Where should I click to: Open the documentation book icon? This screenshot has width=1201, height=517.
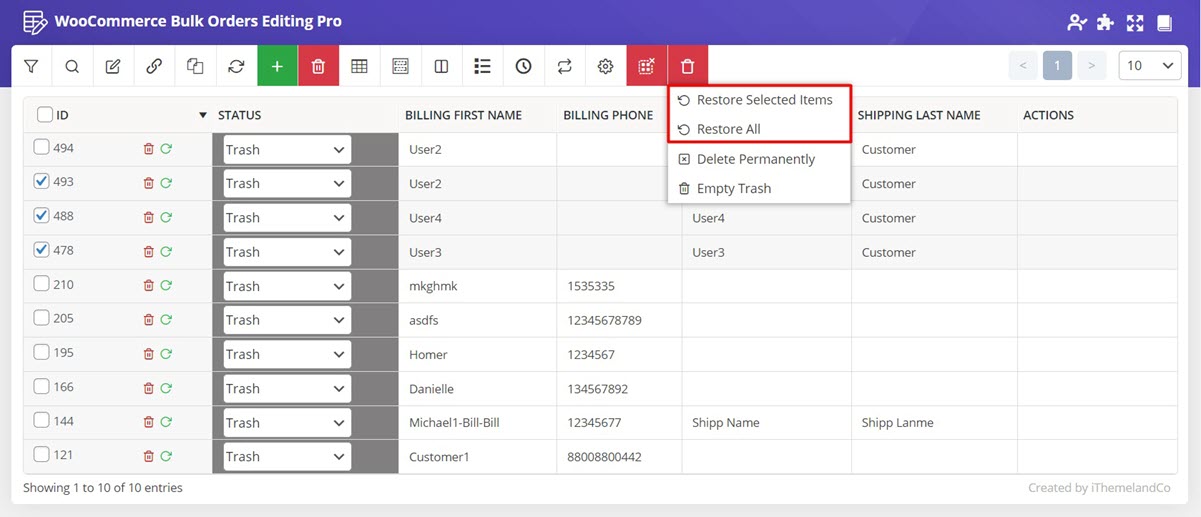pos(1164,22)
